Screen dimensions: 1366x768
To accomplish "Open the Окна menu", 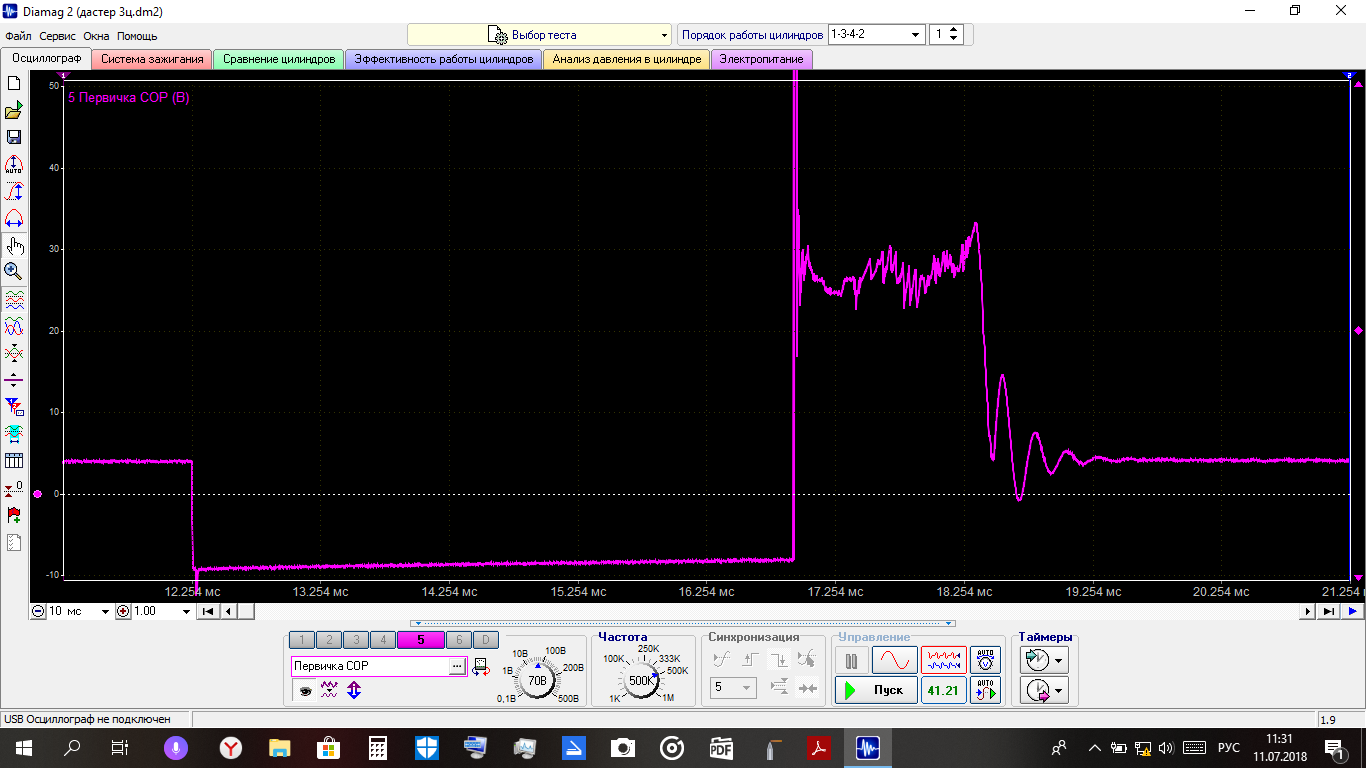I will coord(96,36).
